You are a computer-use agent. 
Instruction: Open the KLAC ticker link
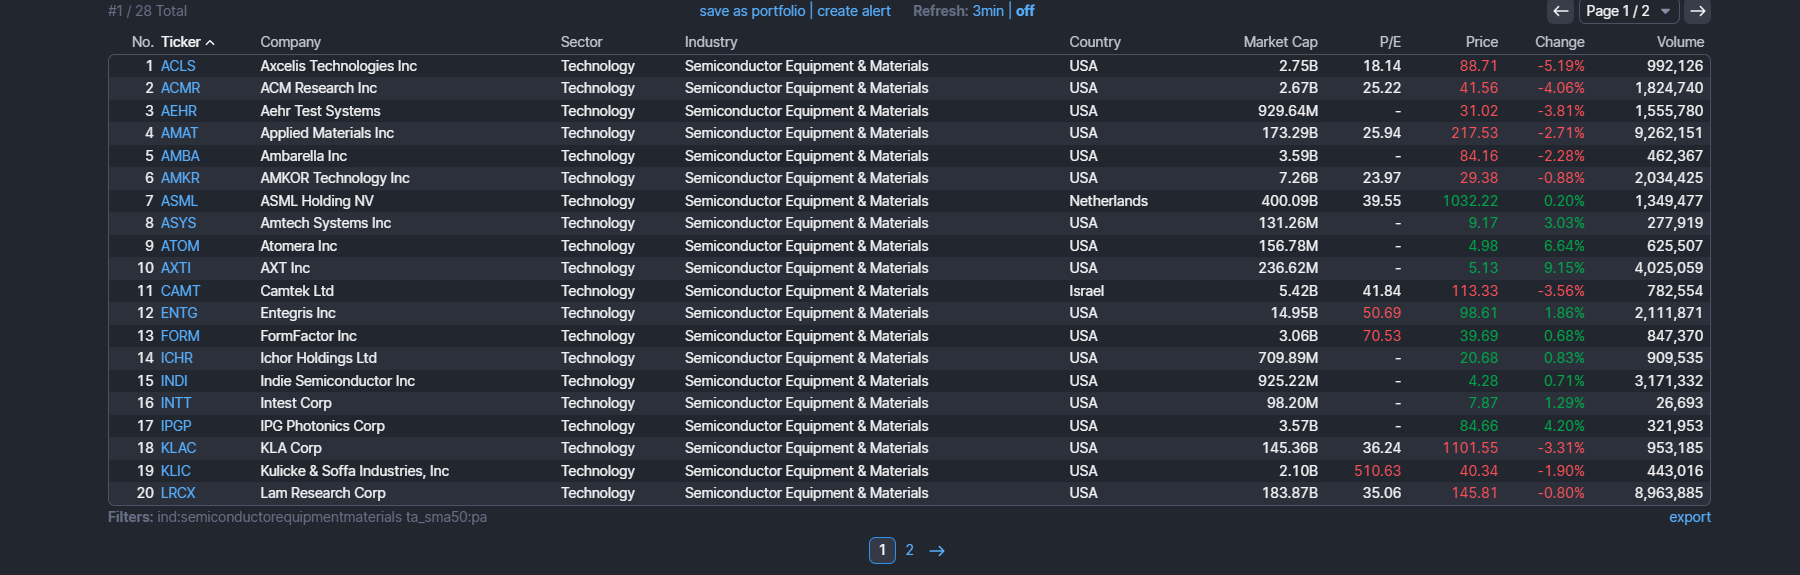[178, 448]
